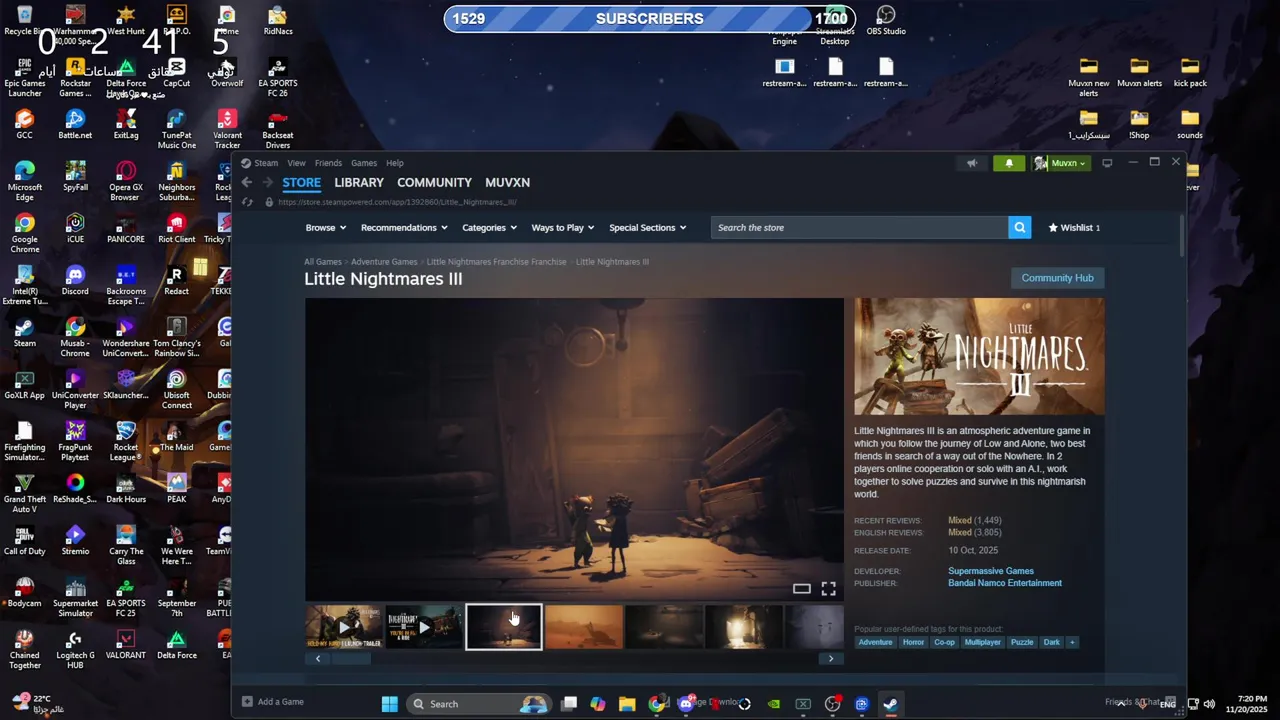Enter fullscreen on the screenshot viewer
This screenshot has width=1280, height=720.
tap(829, 589)
